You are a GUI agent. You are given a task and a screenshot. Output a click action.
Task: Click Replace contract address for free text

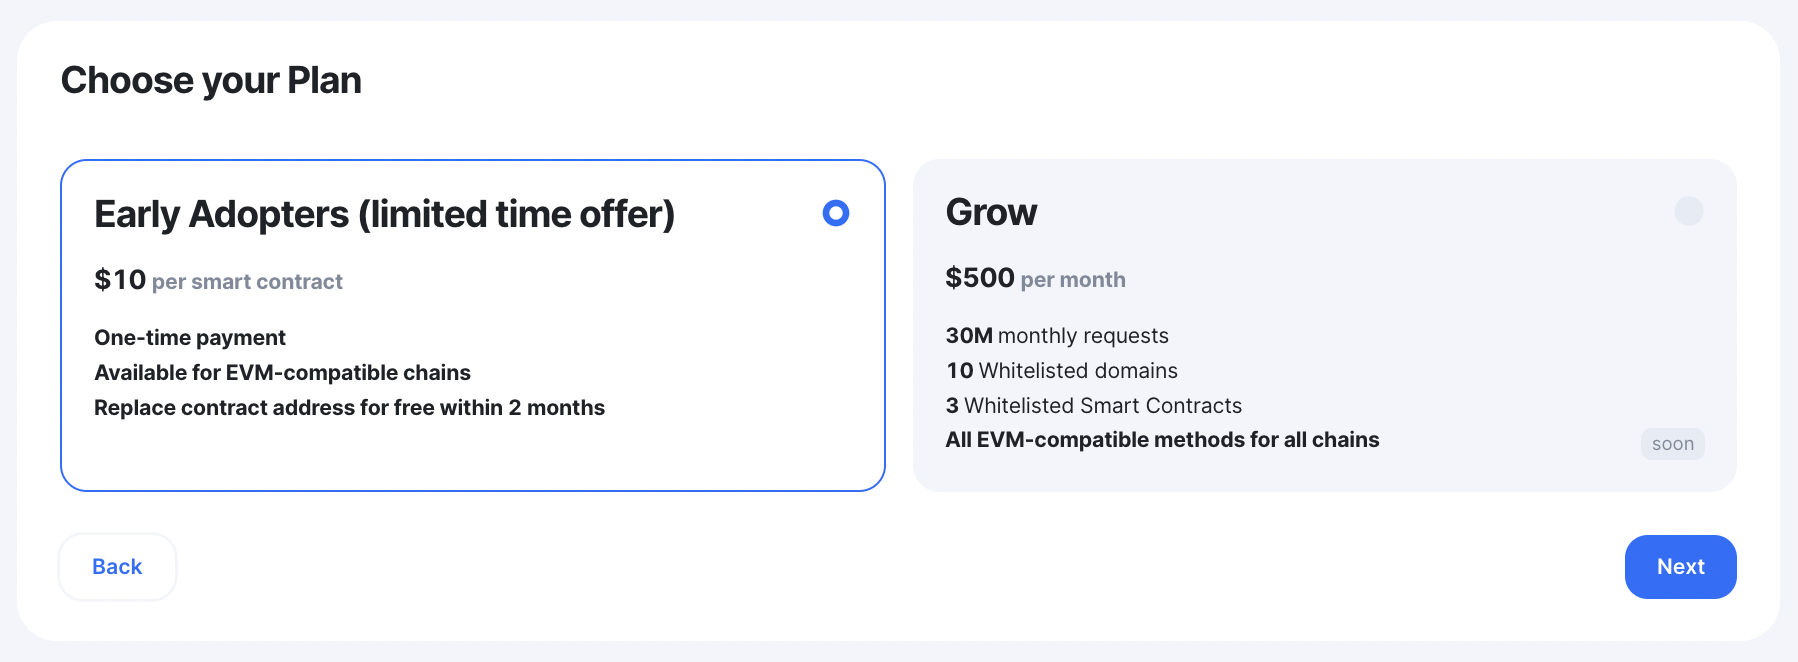tap(349, 408)
